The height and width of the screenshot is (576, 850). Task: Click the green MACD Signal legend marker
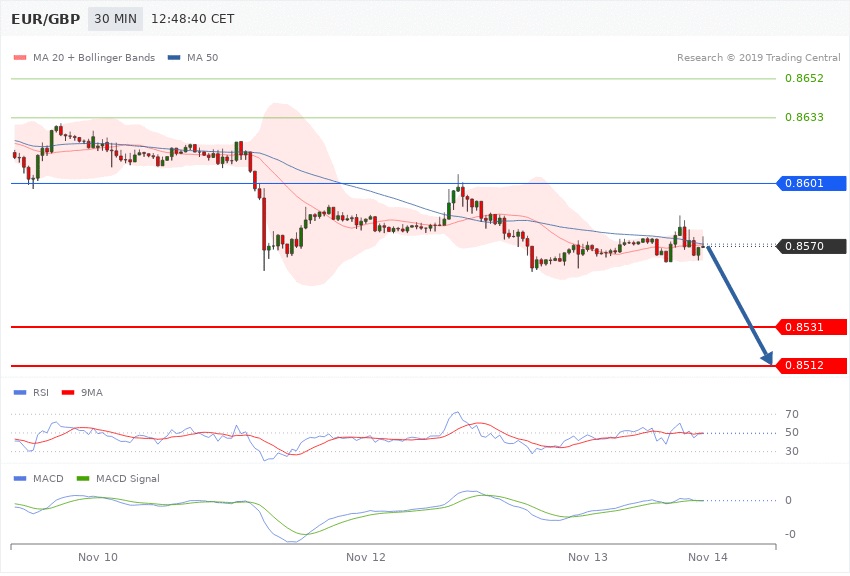[82, 479]
